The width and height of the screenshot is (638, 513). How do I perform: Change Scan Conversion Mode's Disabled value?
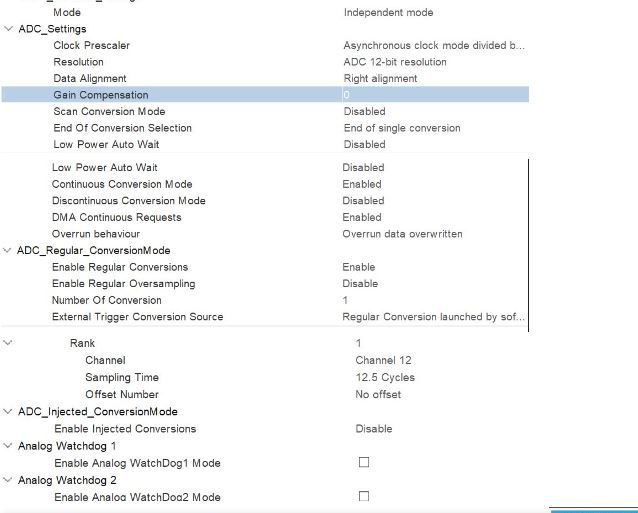tap(365, 111)
